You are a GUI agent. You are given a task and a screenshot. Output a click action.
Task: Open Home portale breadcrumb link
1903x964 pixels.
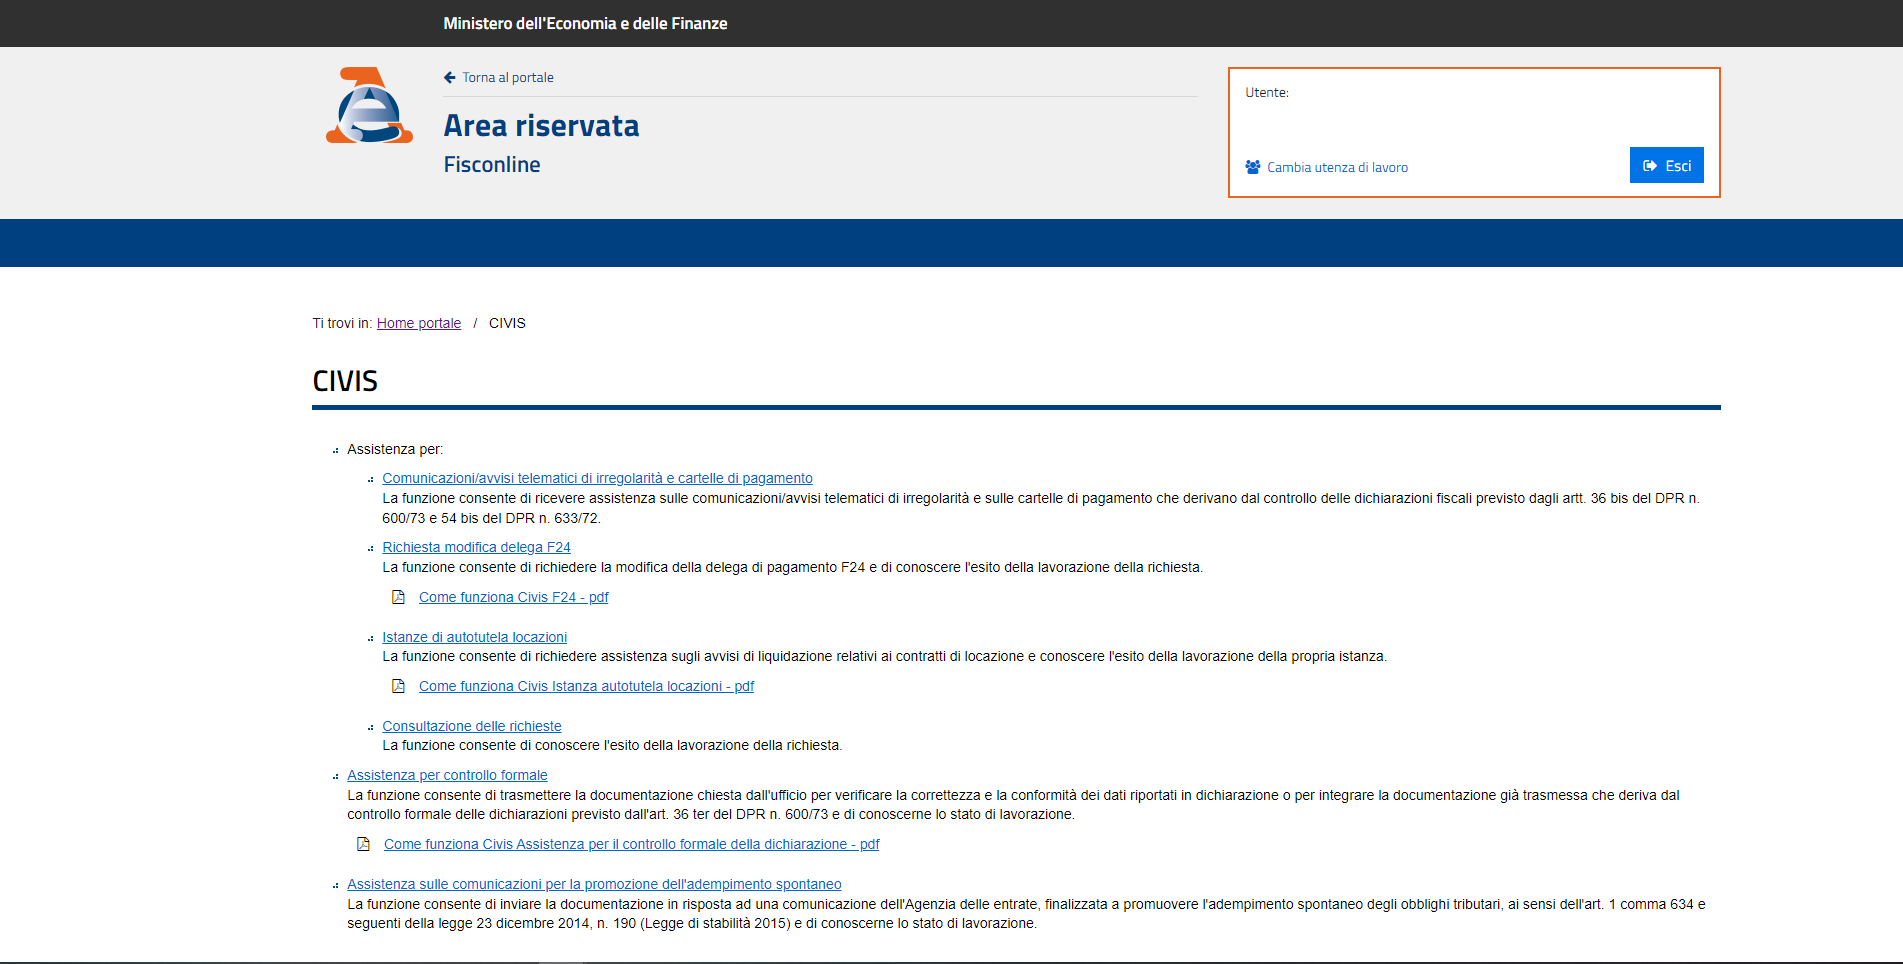(419, 323)
